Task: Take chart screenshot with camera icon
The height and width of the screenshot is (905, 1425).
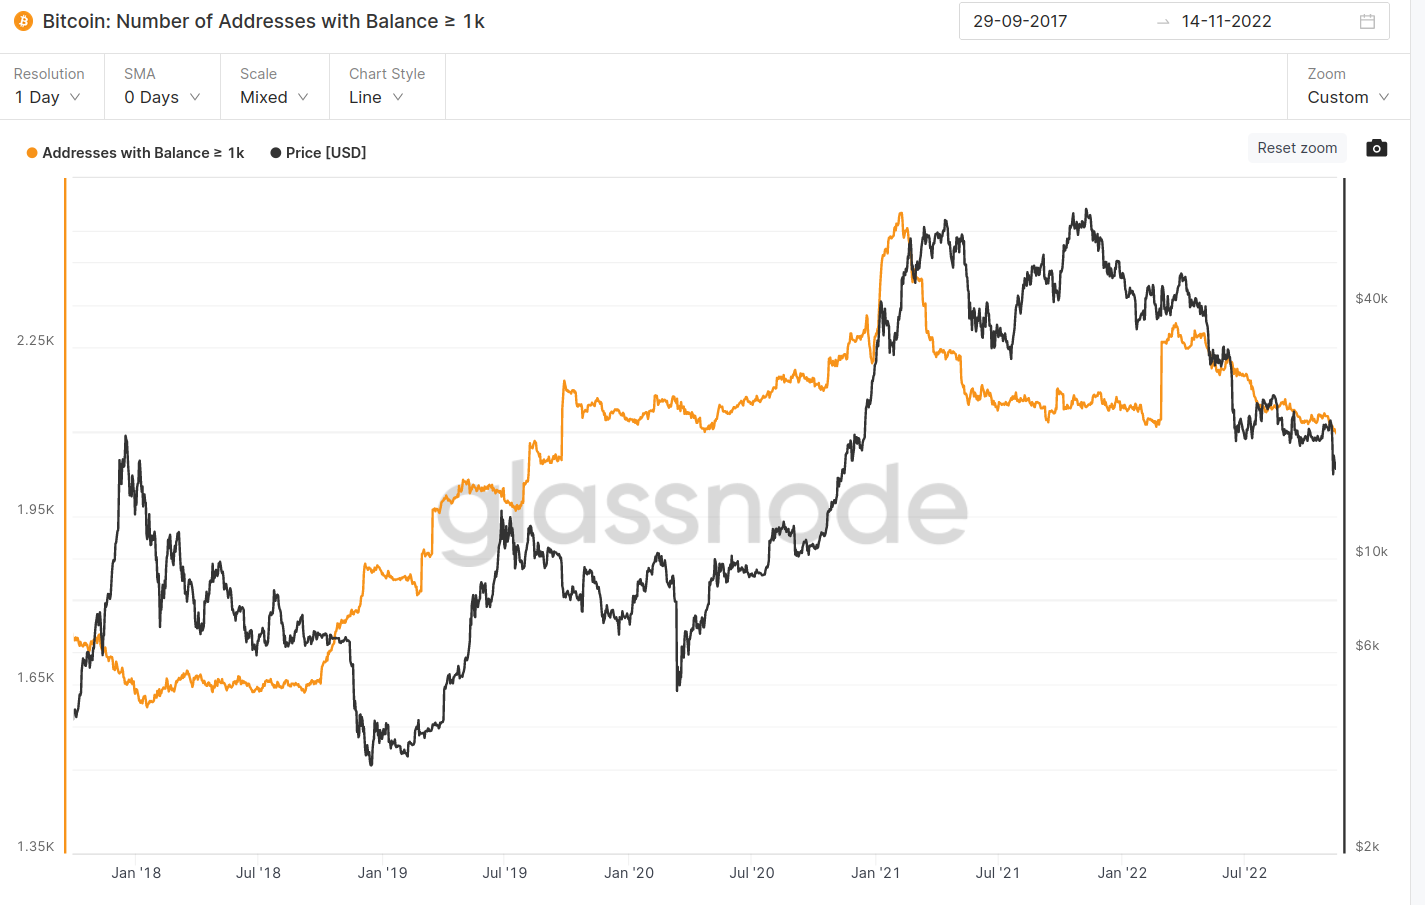Action: (x=1377, y=148)
